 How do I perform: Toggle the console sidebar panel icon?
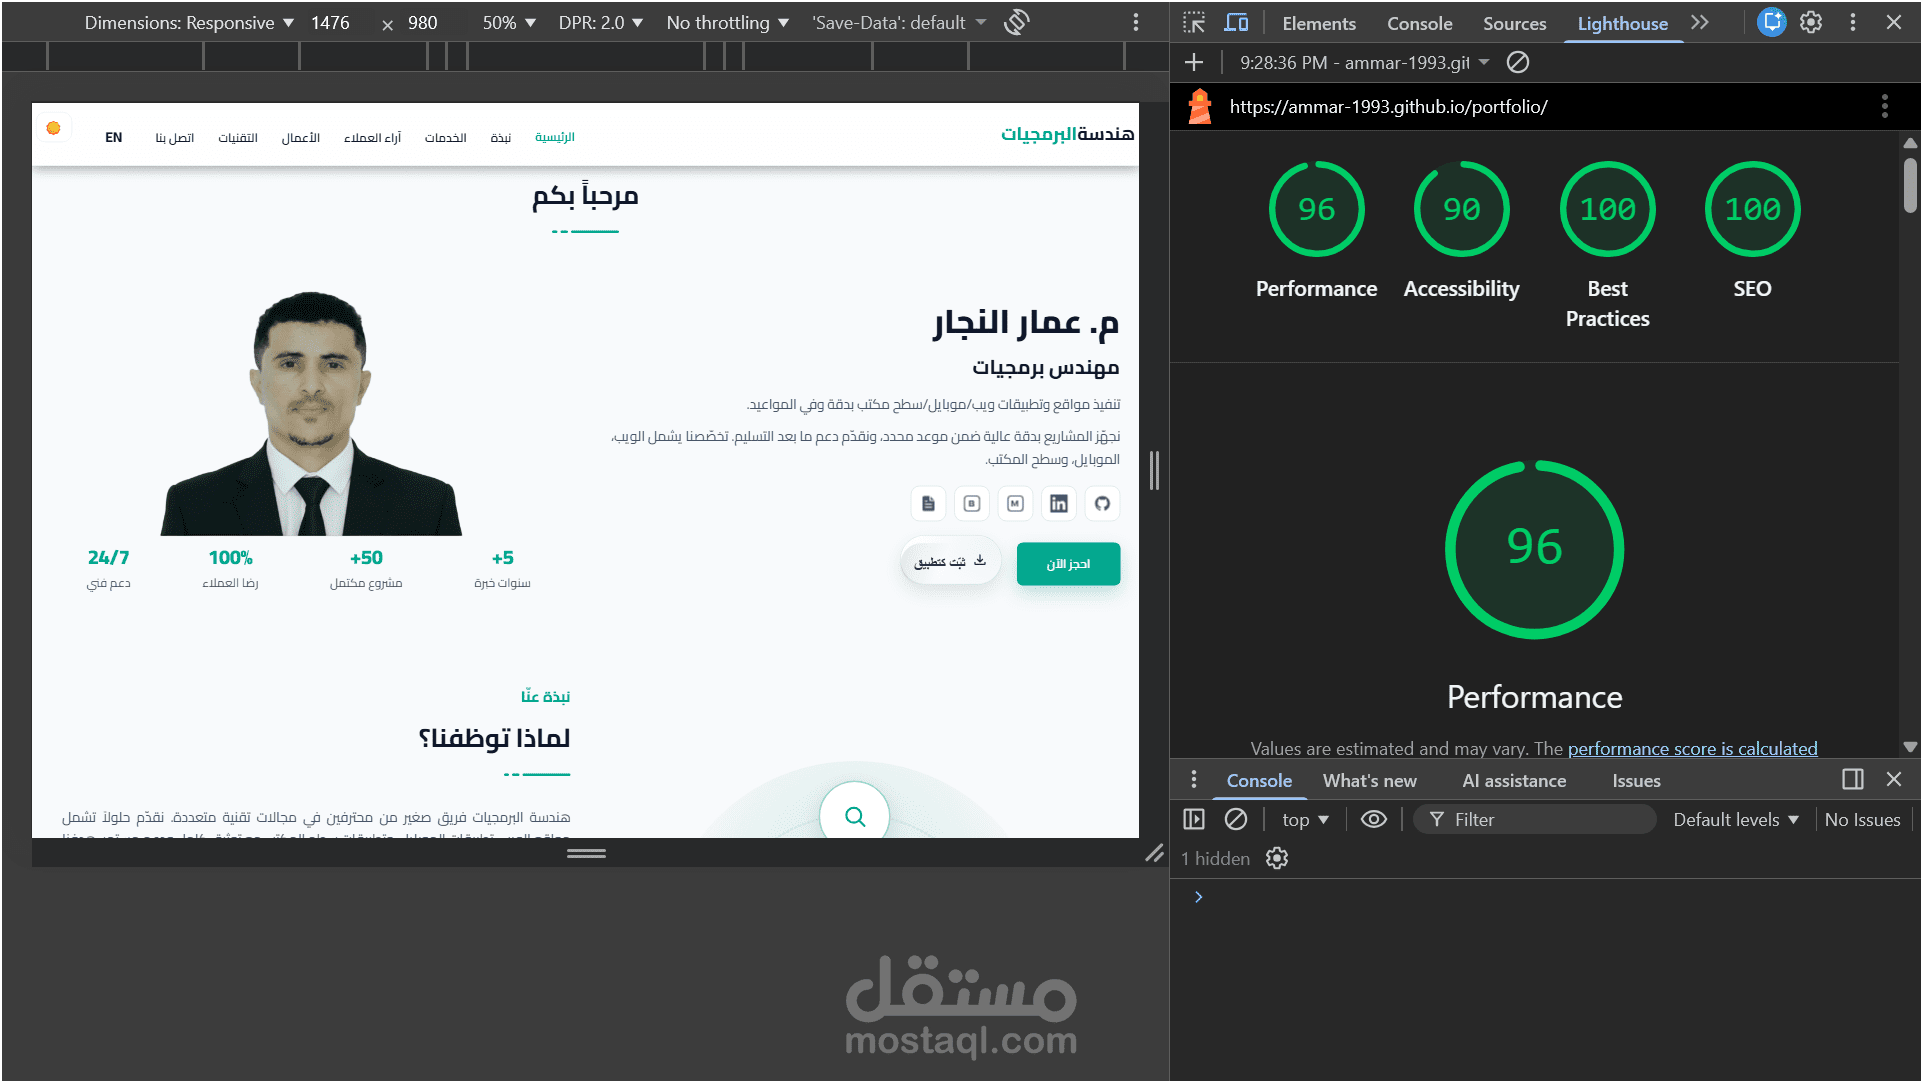pyautogui.click(x=1194, y=819)
